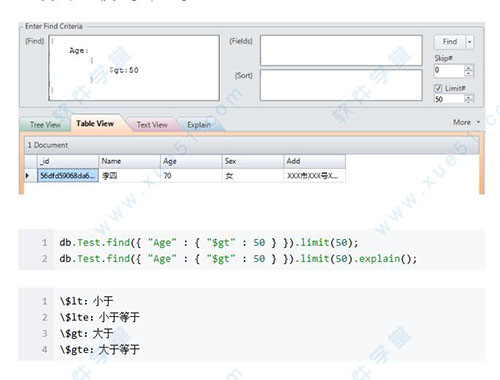The width and height of the screenshot is (500, 380).
Task: Increase the Limit# value with up arrow
Action: [x=468, y=97]
